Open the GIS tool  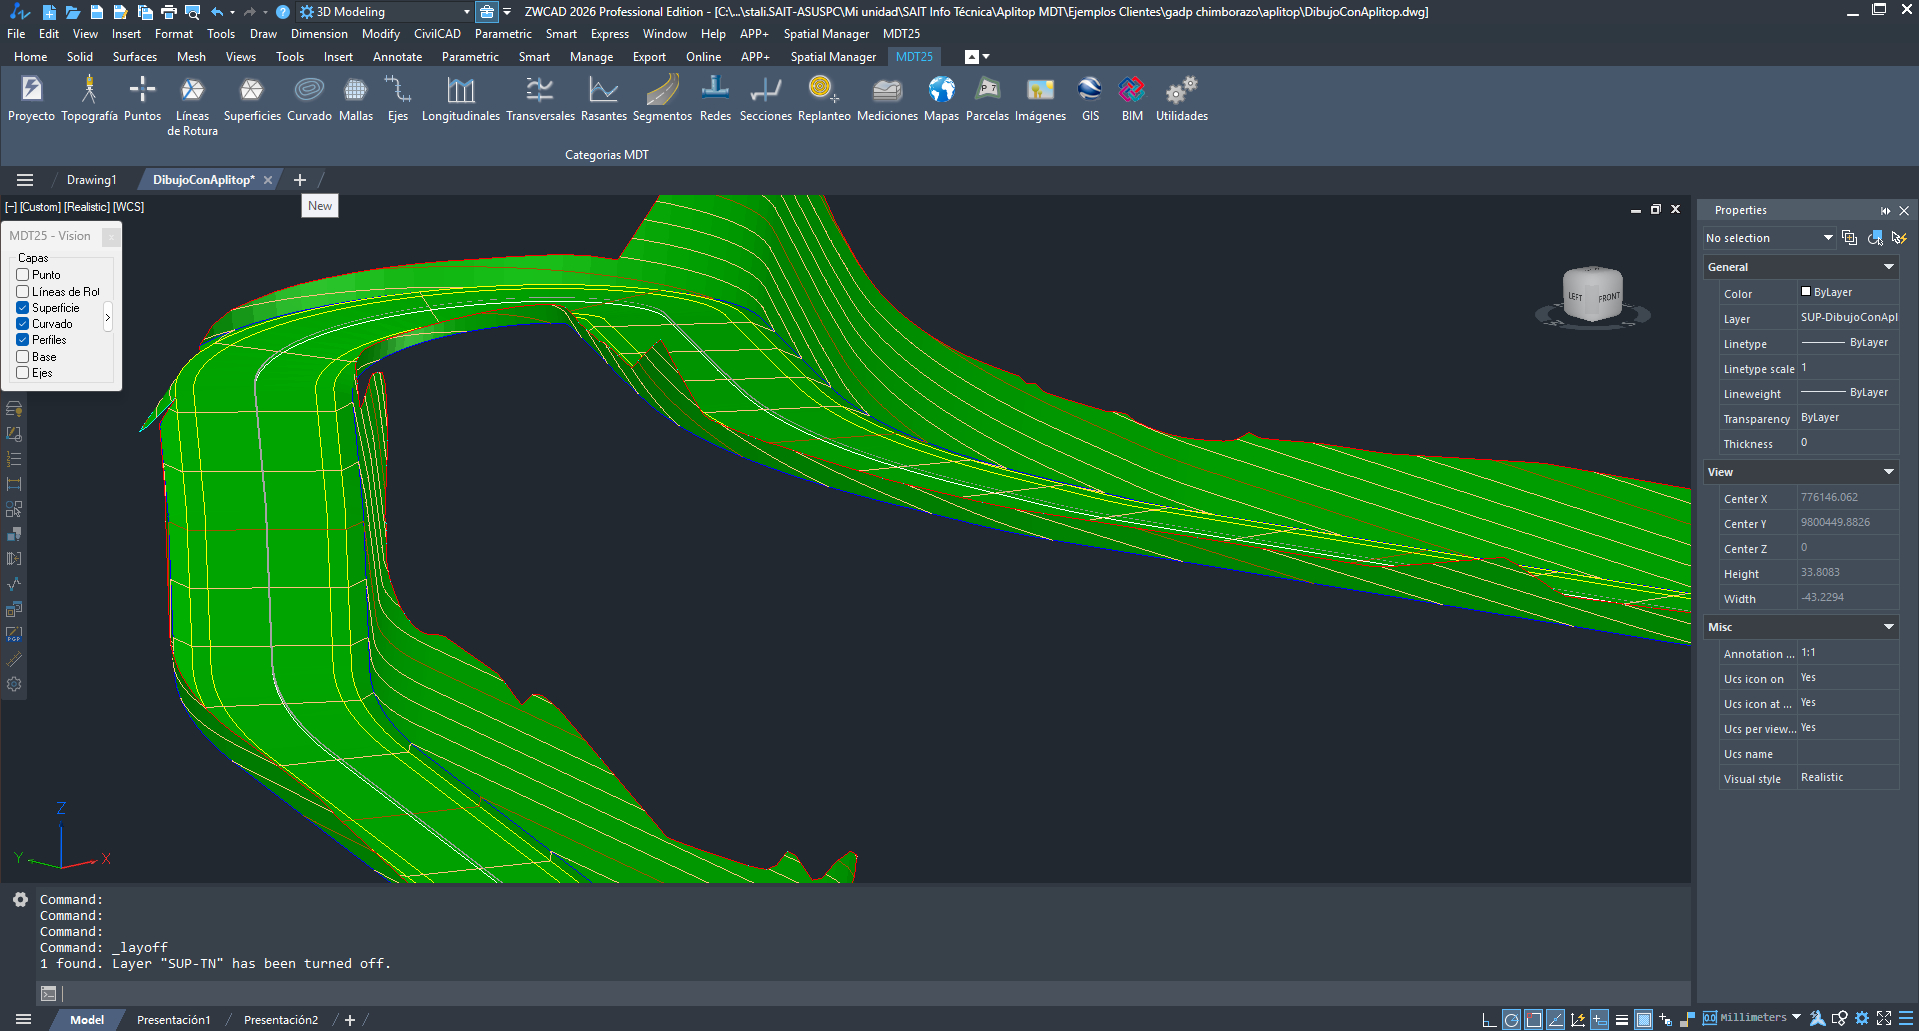1090,99
